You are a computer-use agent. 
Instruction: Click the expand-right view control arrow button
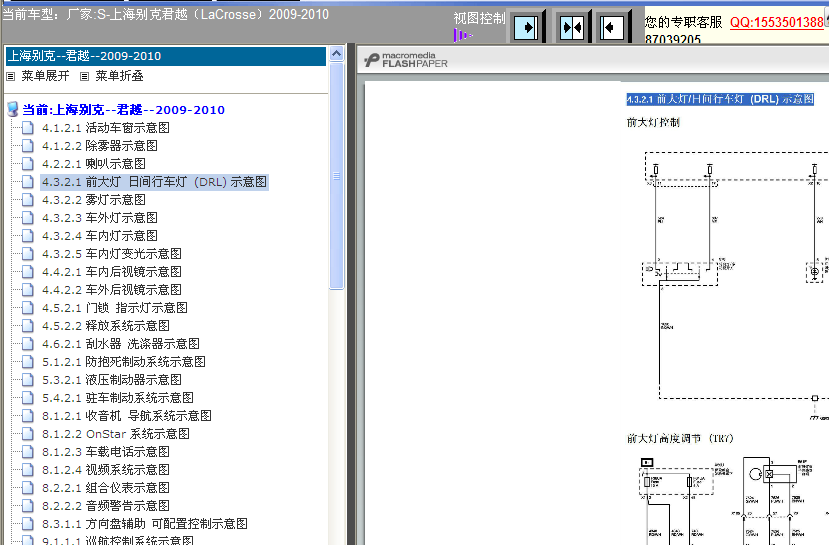(x=527, y=27)
